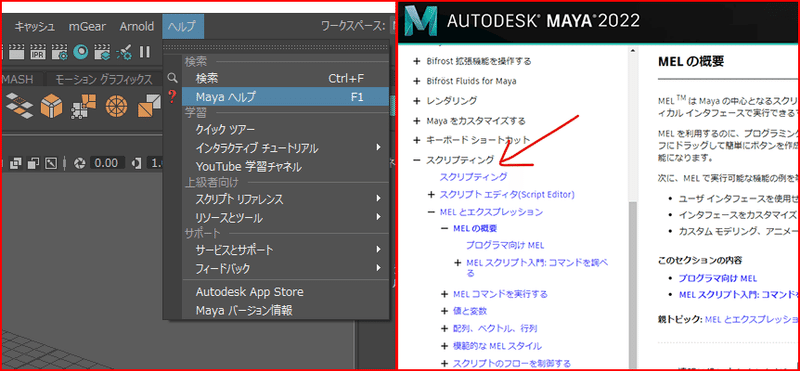Open the Render View clapperboard icon
The width and height of the screenshot is (800, 371).
17,51
